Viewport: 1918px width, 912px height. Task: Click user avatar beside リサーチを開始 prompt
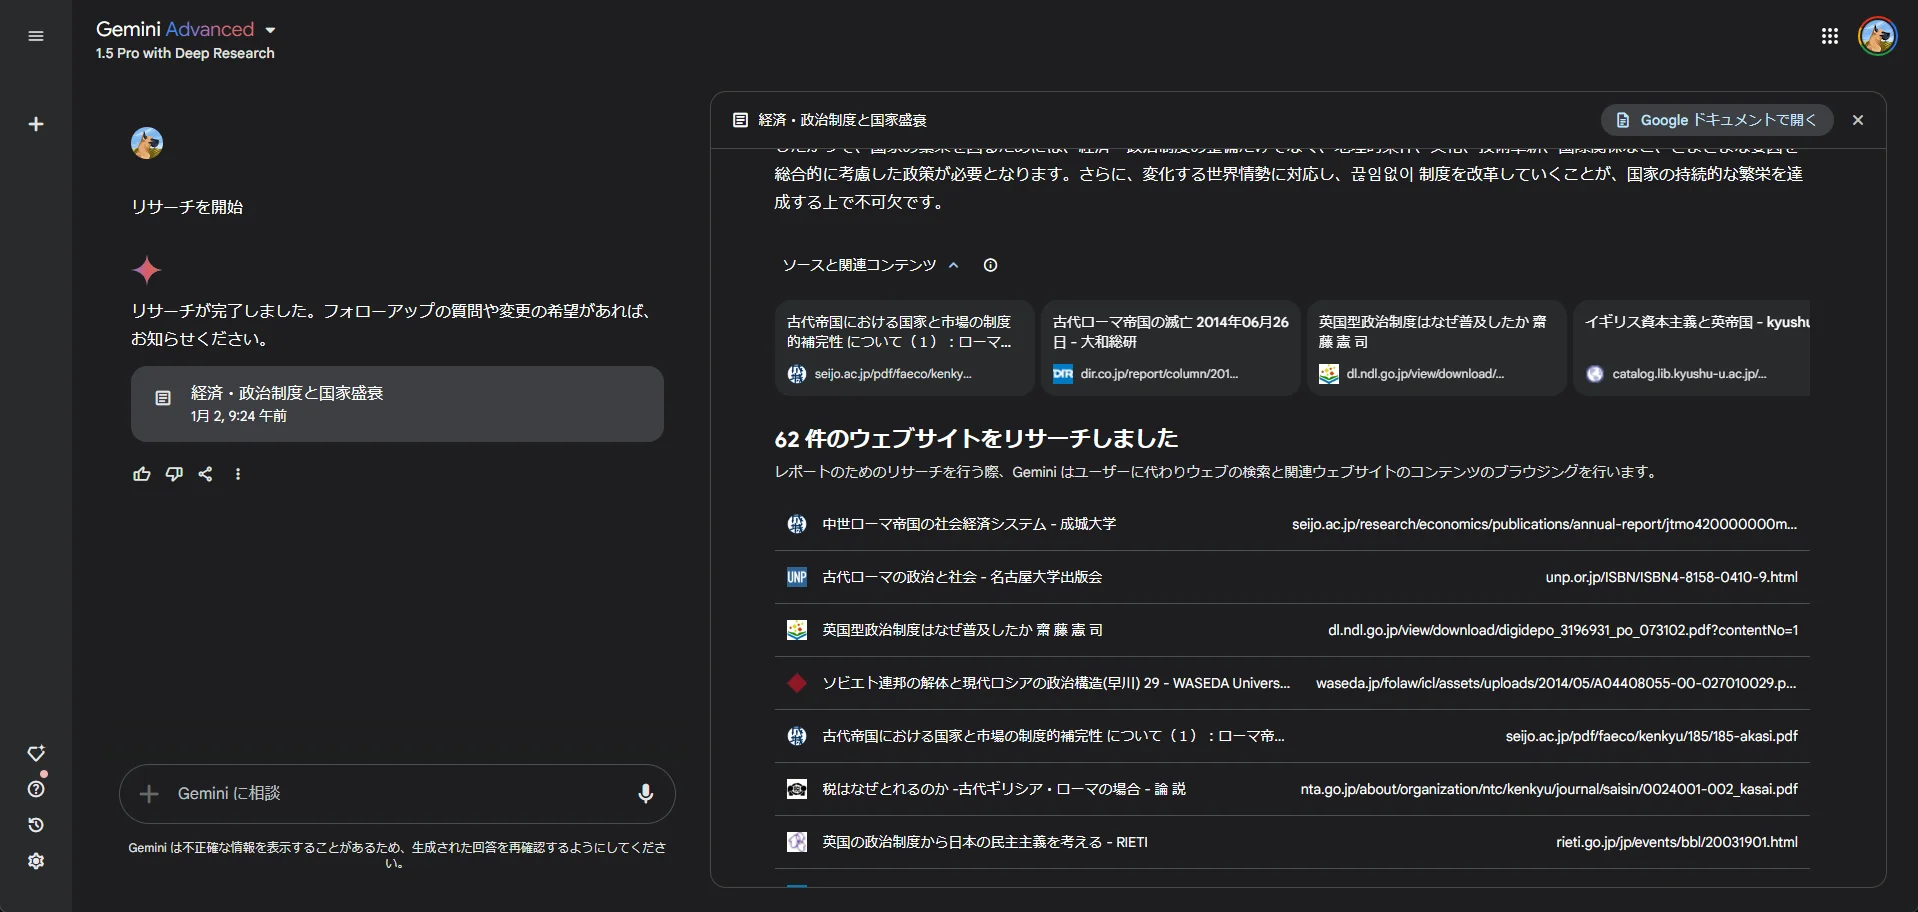pyautogui.click(x=147, y=143)
